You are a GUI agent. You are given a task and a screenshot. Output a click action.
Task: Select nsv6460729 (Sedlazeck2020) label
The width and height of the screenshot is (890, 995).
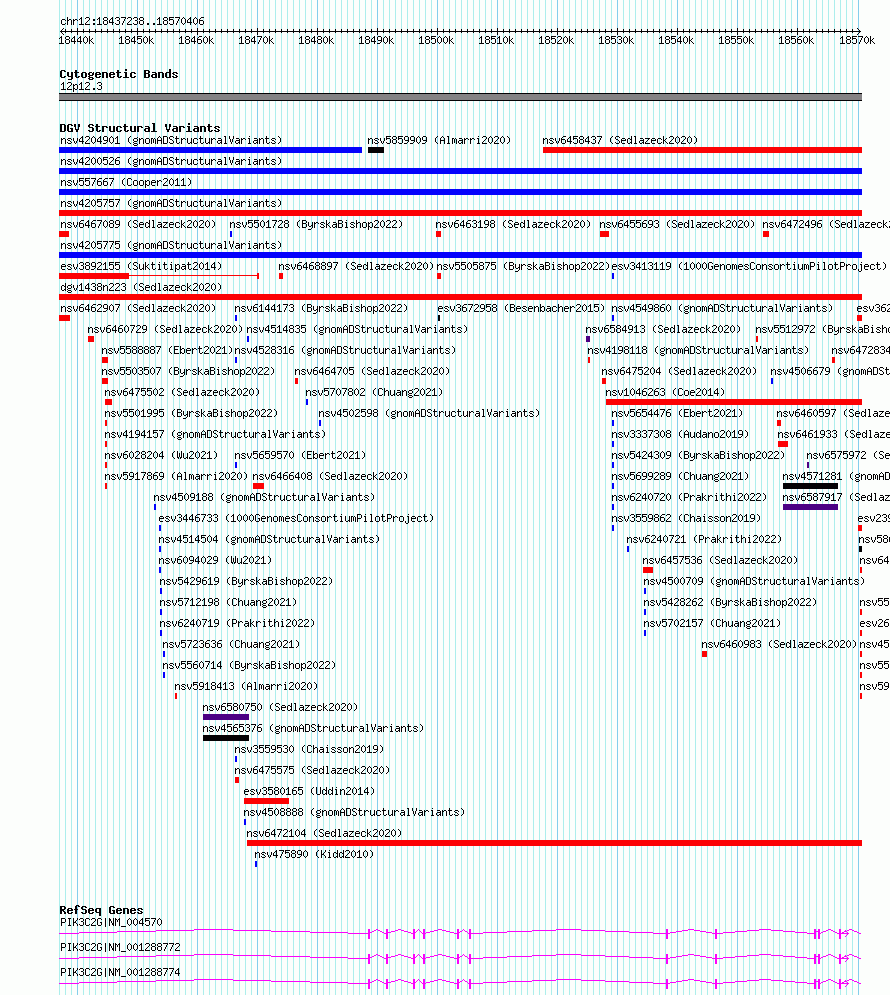165,329
